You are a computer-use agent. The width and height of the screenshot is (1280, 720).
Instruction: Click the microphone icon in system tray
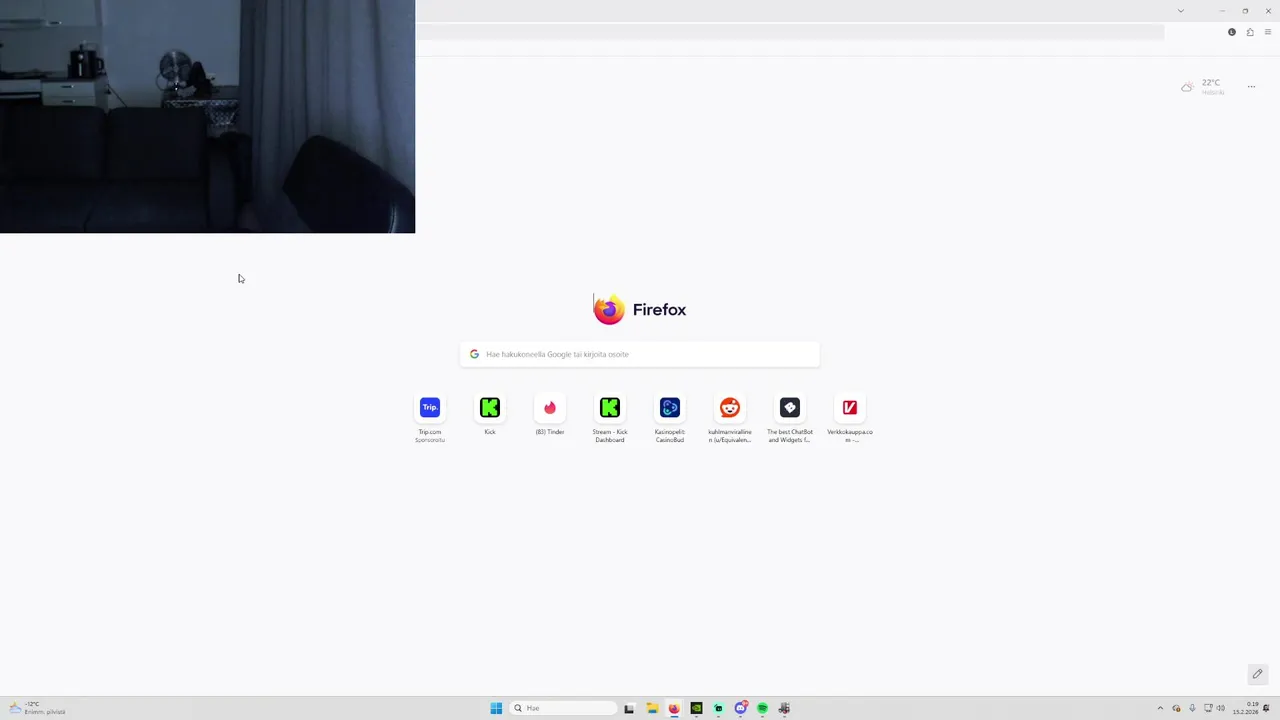1192,708
